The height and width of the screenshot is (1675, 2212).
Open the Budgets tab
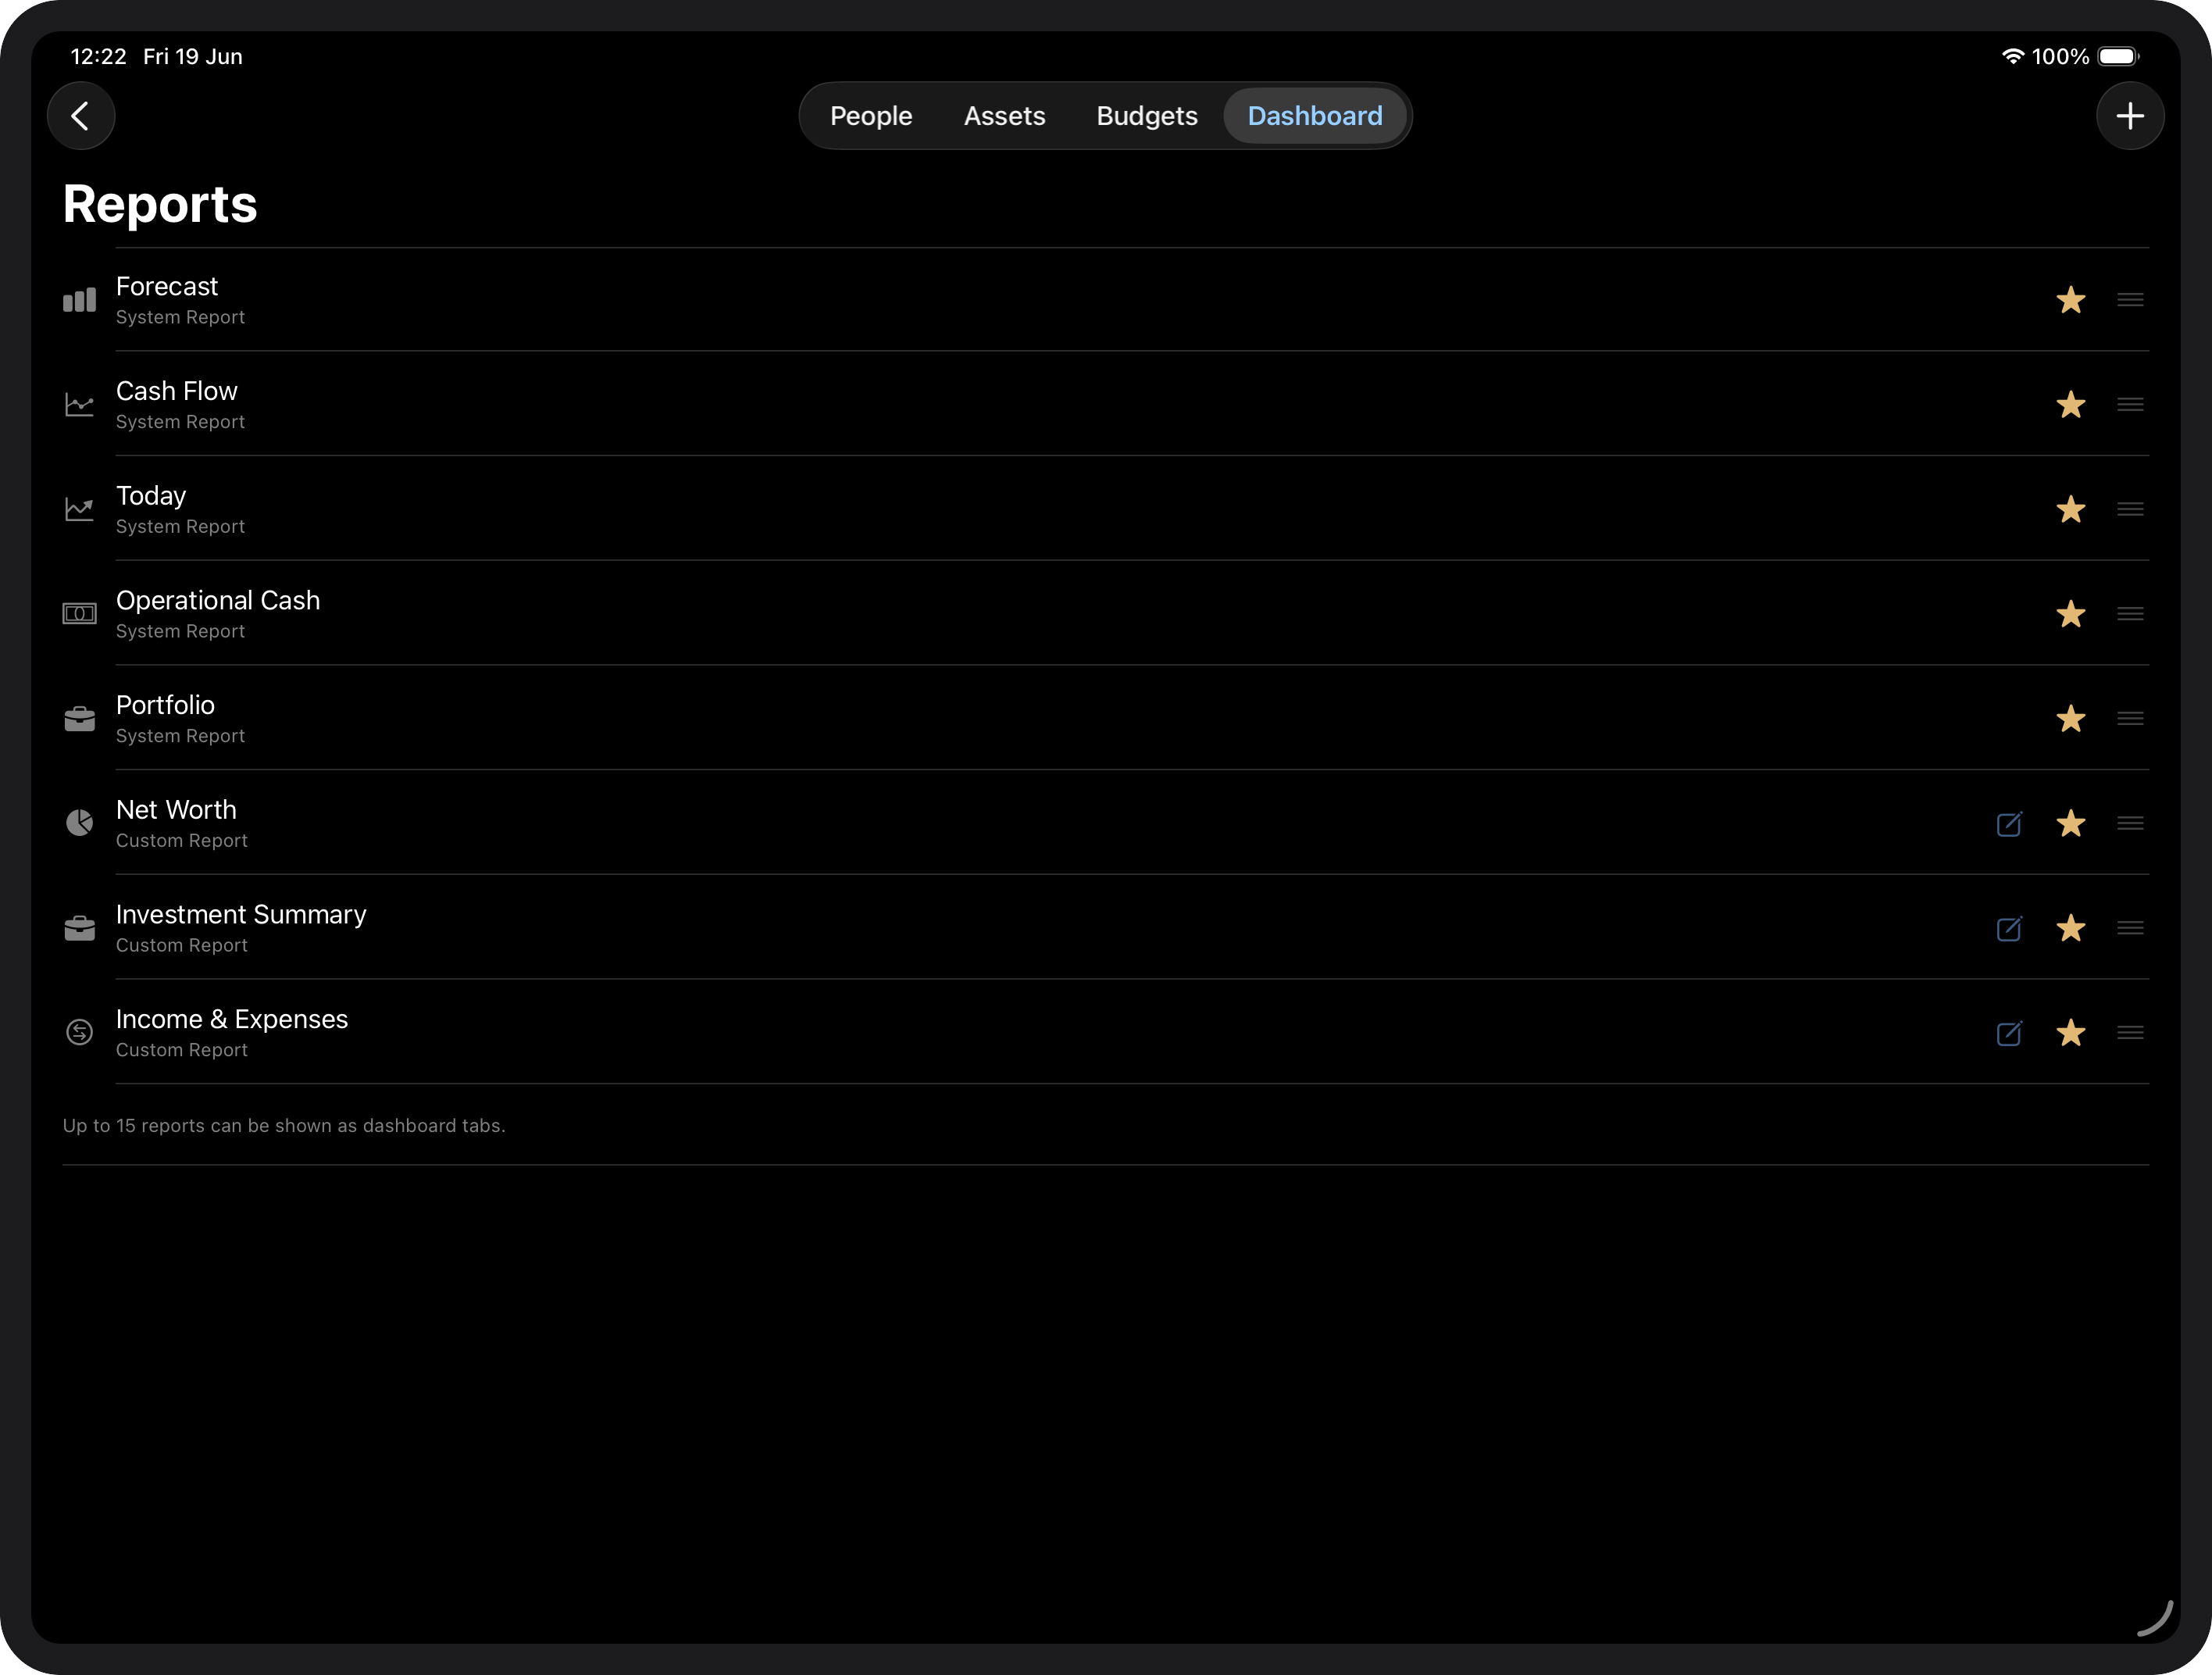coord(1146,116)
